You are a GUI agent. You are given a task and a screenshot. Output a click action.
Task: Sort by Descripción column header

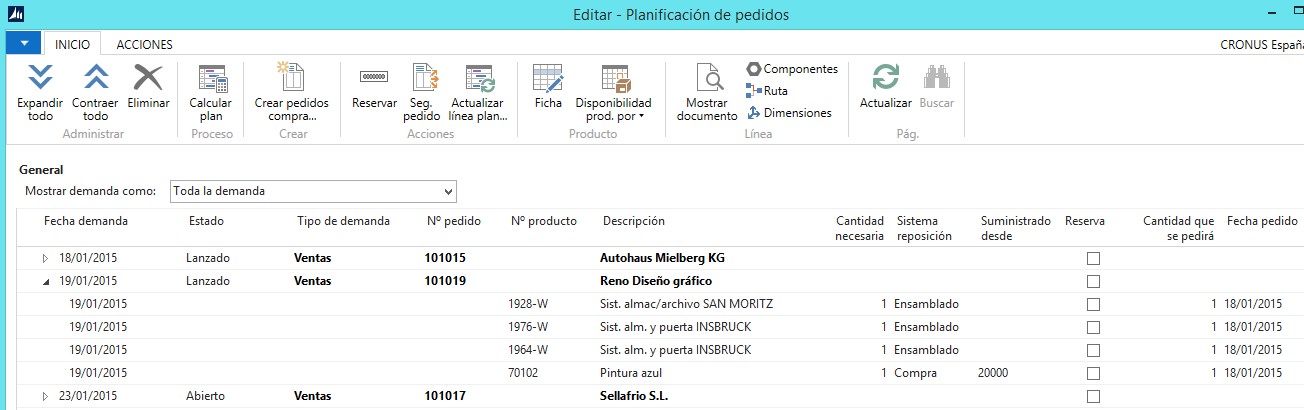coord(634,221)
